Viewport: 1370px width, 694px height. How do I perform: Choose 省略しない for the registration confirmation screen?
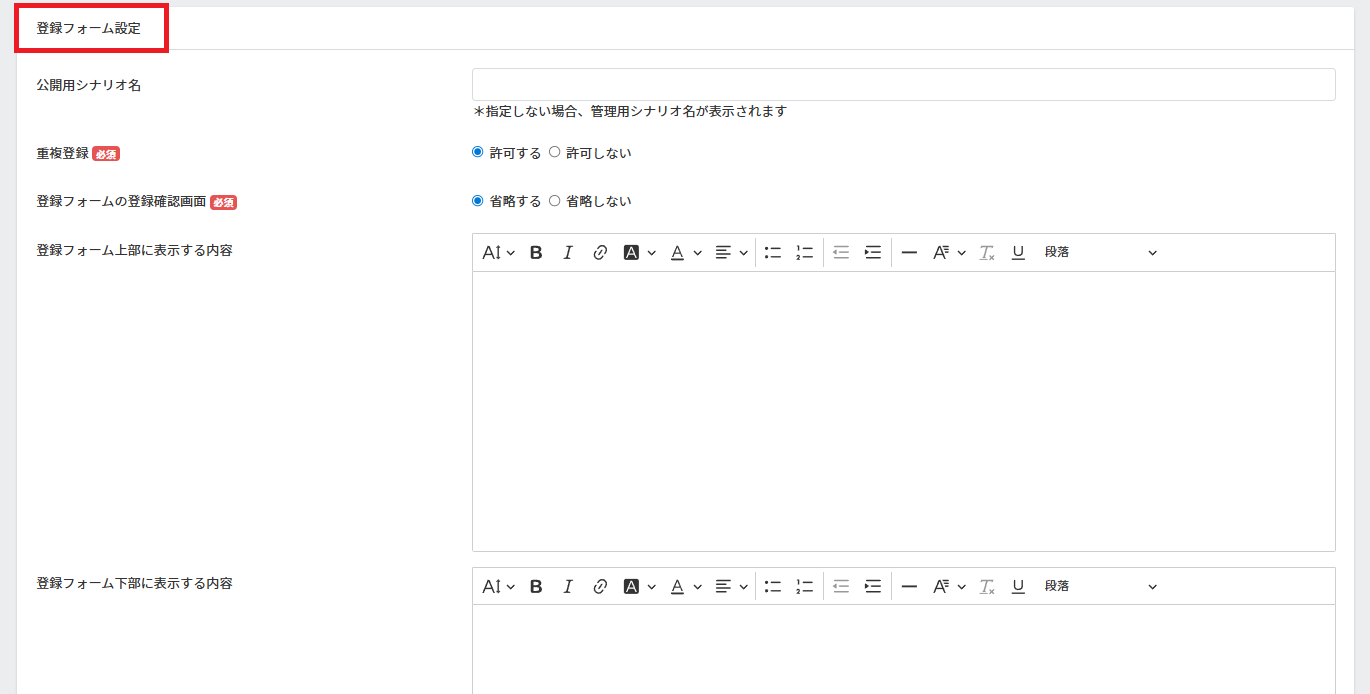pos(555,201)
